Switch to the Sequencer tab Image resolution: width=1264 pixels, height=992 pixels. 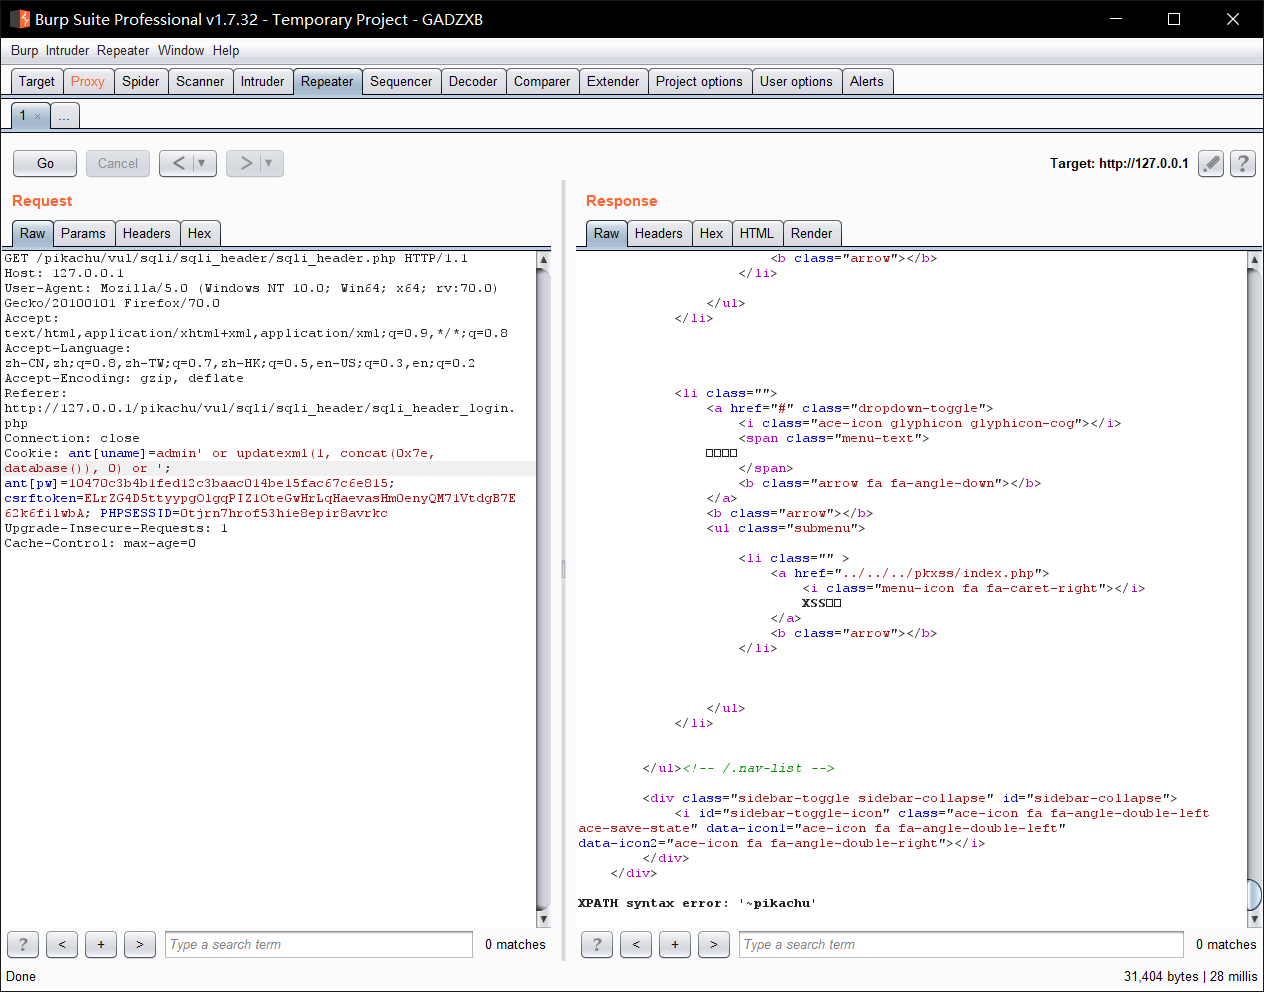(401, 82)
